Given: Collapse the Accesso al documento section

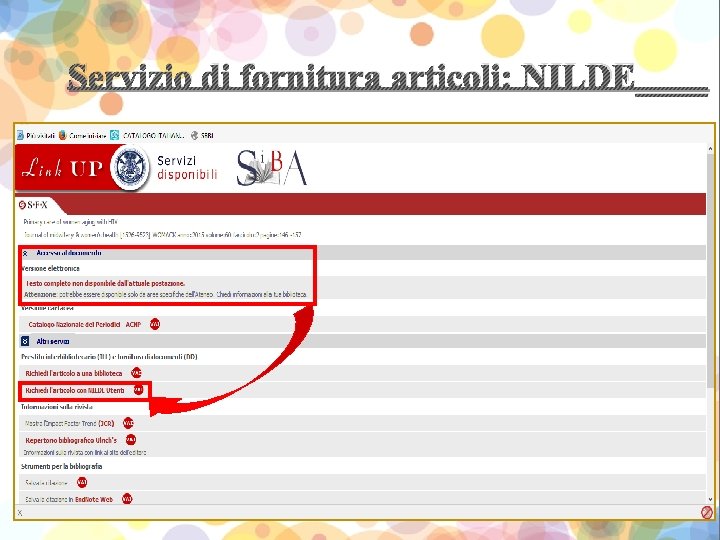Looking at the screenshot, I should click(25, 253).
